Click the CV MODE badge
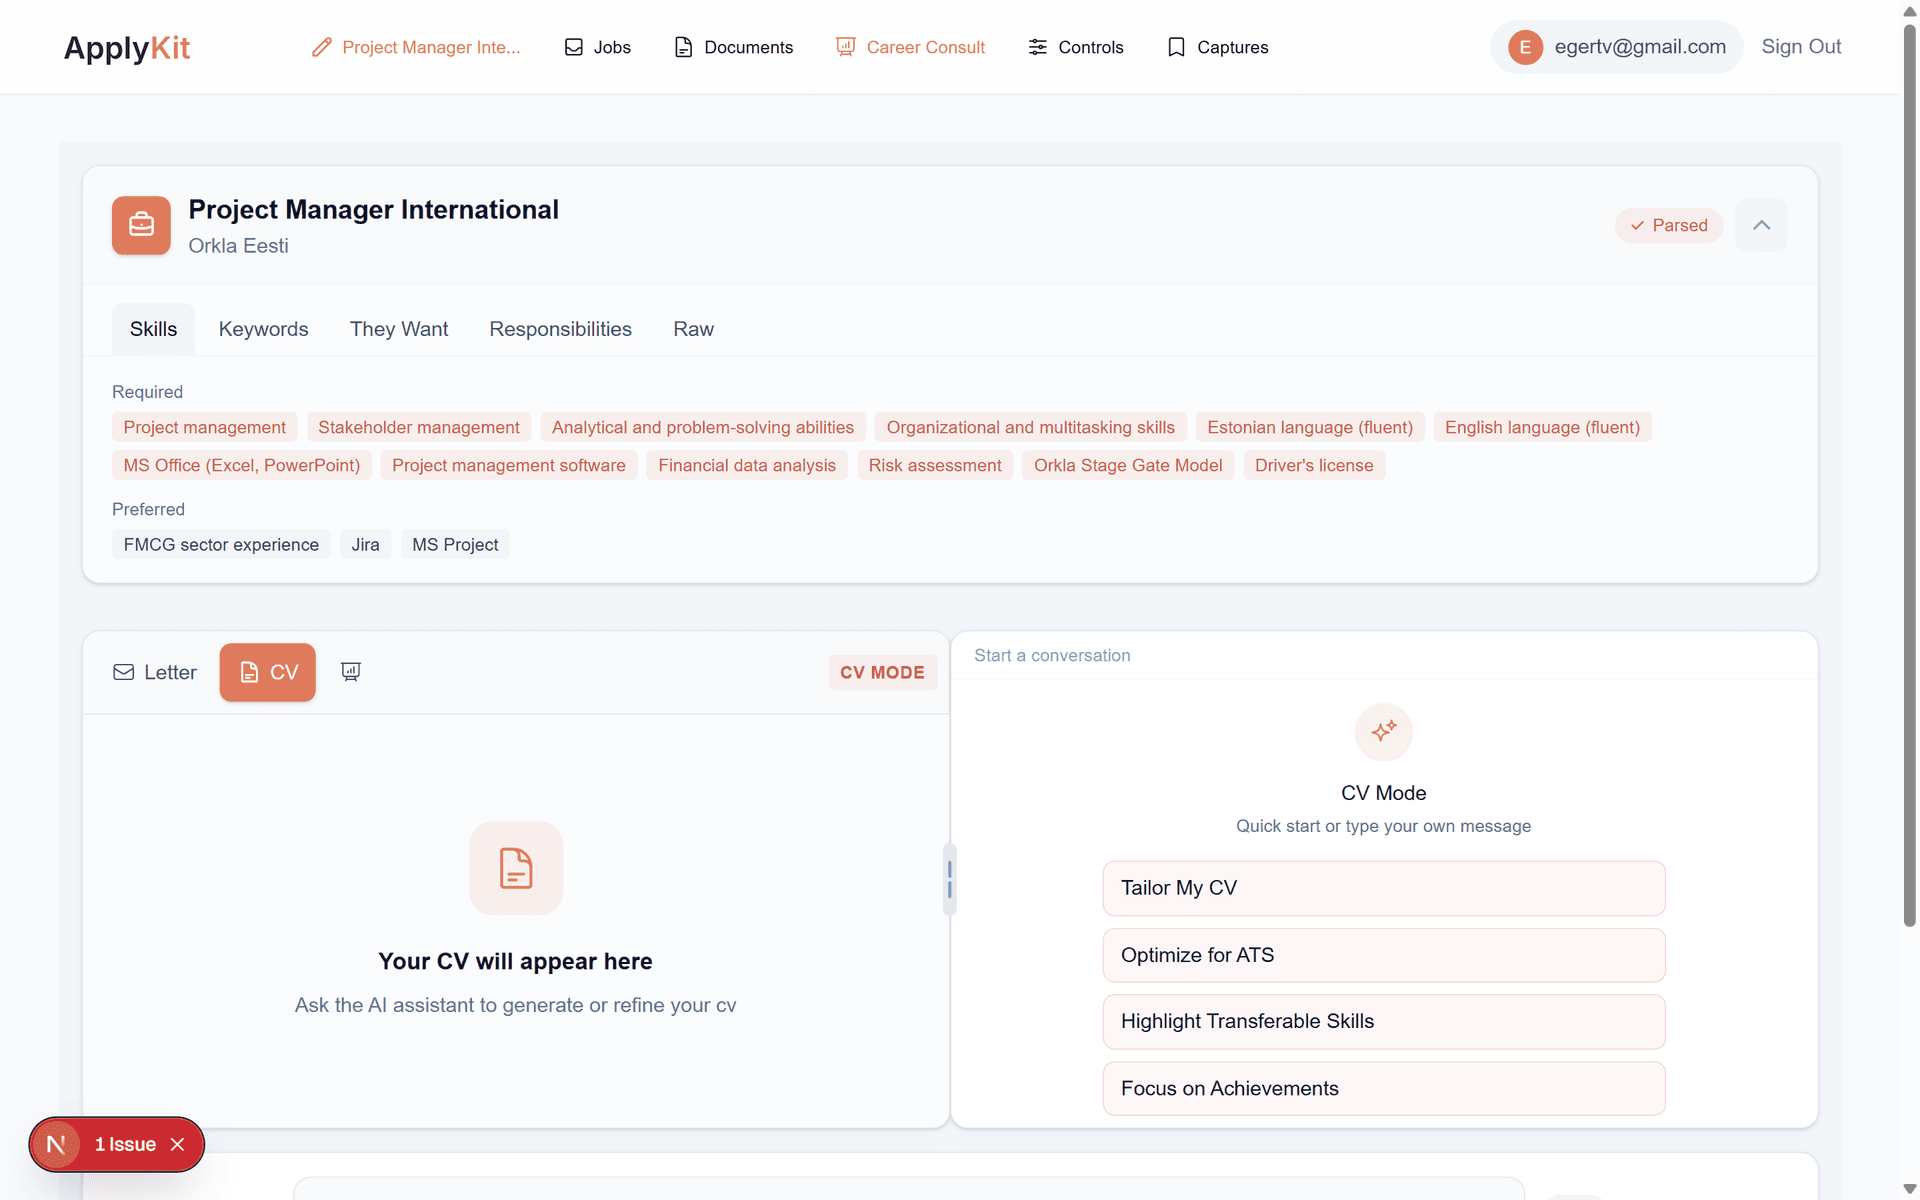The width and height of the screenshot is (1920, 1200). tap(882, 672)
